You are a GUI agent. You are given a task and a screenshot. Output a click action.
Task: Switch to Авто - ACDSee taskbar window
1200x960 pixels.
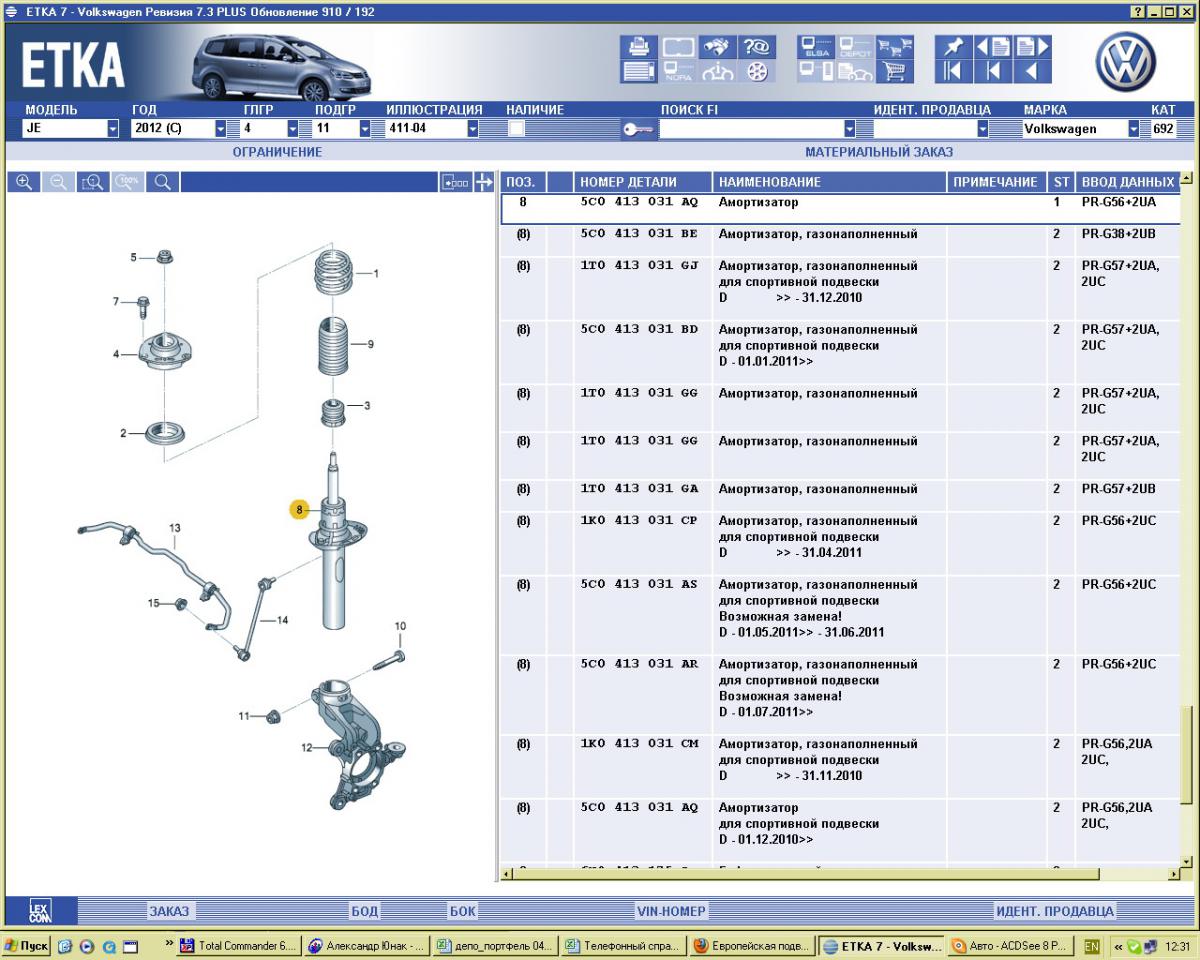click(x=1010, y=946)
